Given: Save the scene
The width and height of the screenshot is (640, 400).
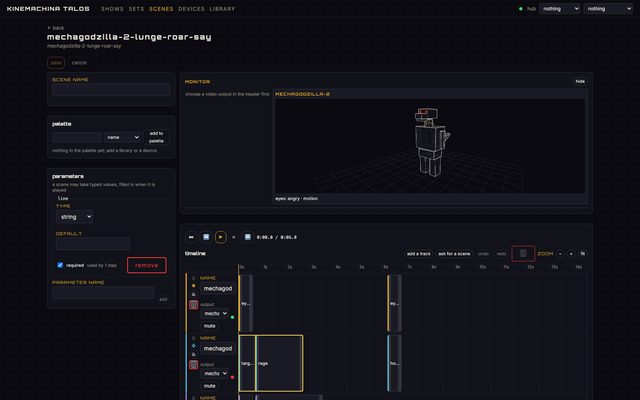Looking at the screenshot, I should coord(56,63).
